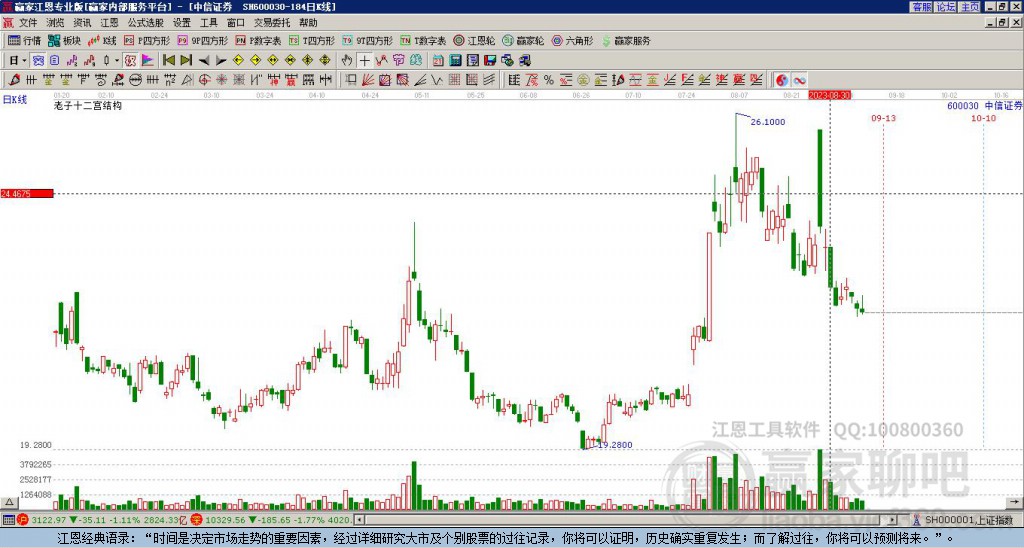Open the 江恩轮 Gann wheel
The width and height of the screenshot is (1024, 548).
[474, 40]
